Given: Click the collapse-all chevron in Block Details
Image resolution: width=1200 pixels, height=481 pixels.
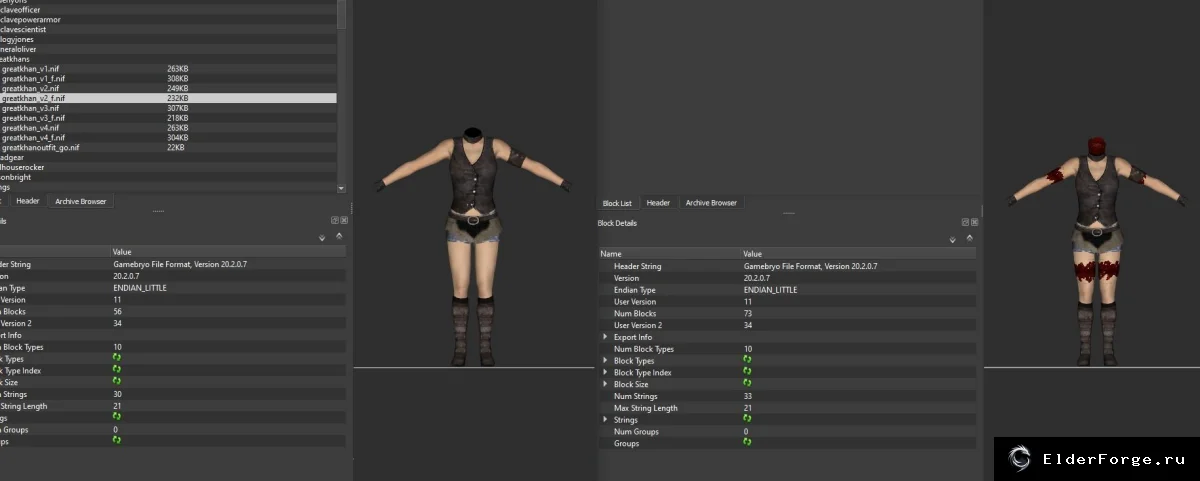Looking at the screenshot, I should click(x=969, y=239).
